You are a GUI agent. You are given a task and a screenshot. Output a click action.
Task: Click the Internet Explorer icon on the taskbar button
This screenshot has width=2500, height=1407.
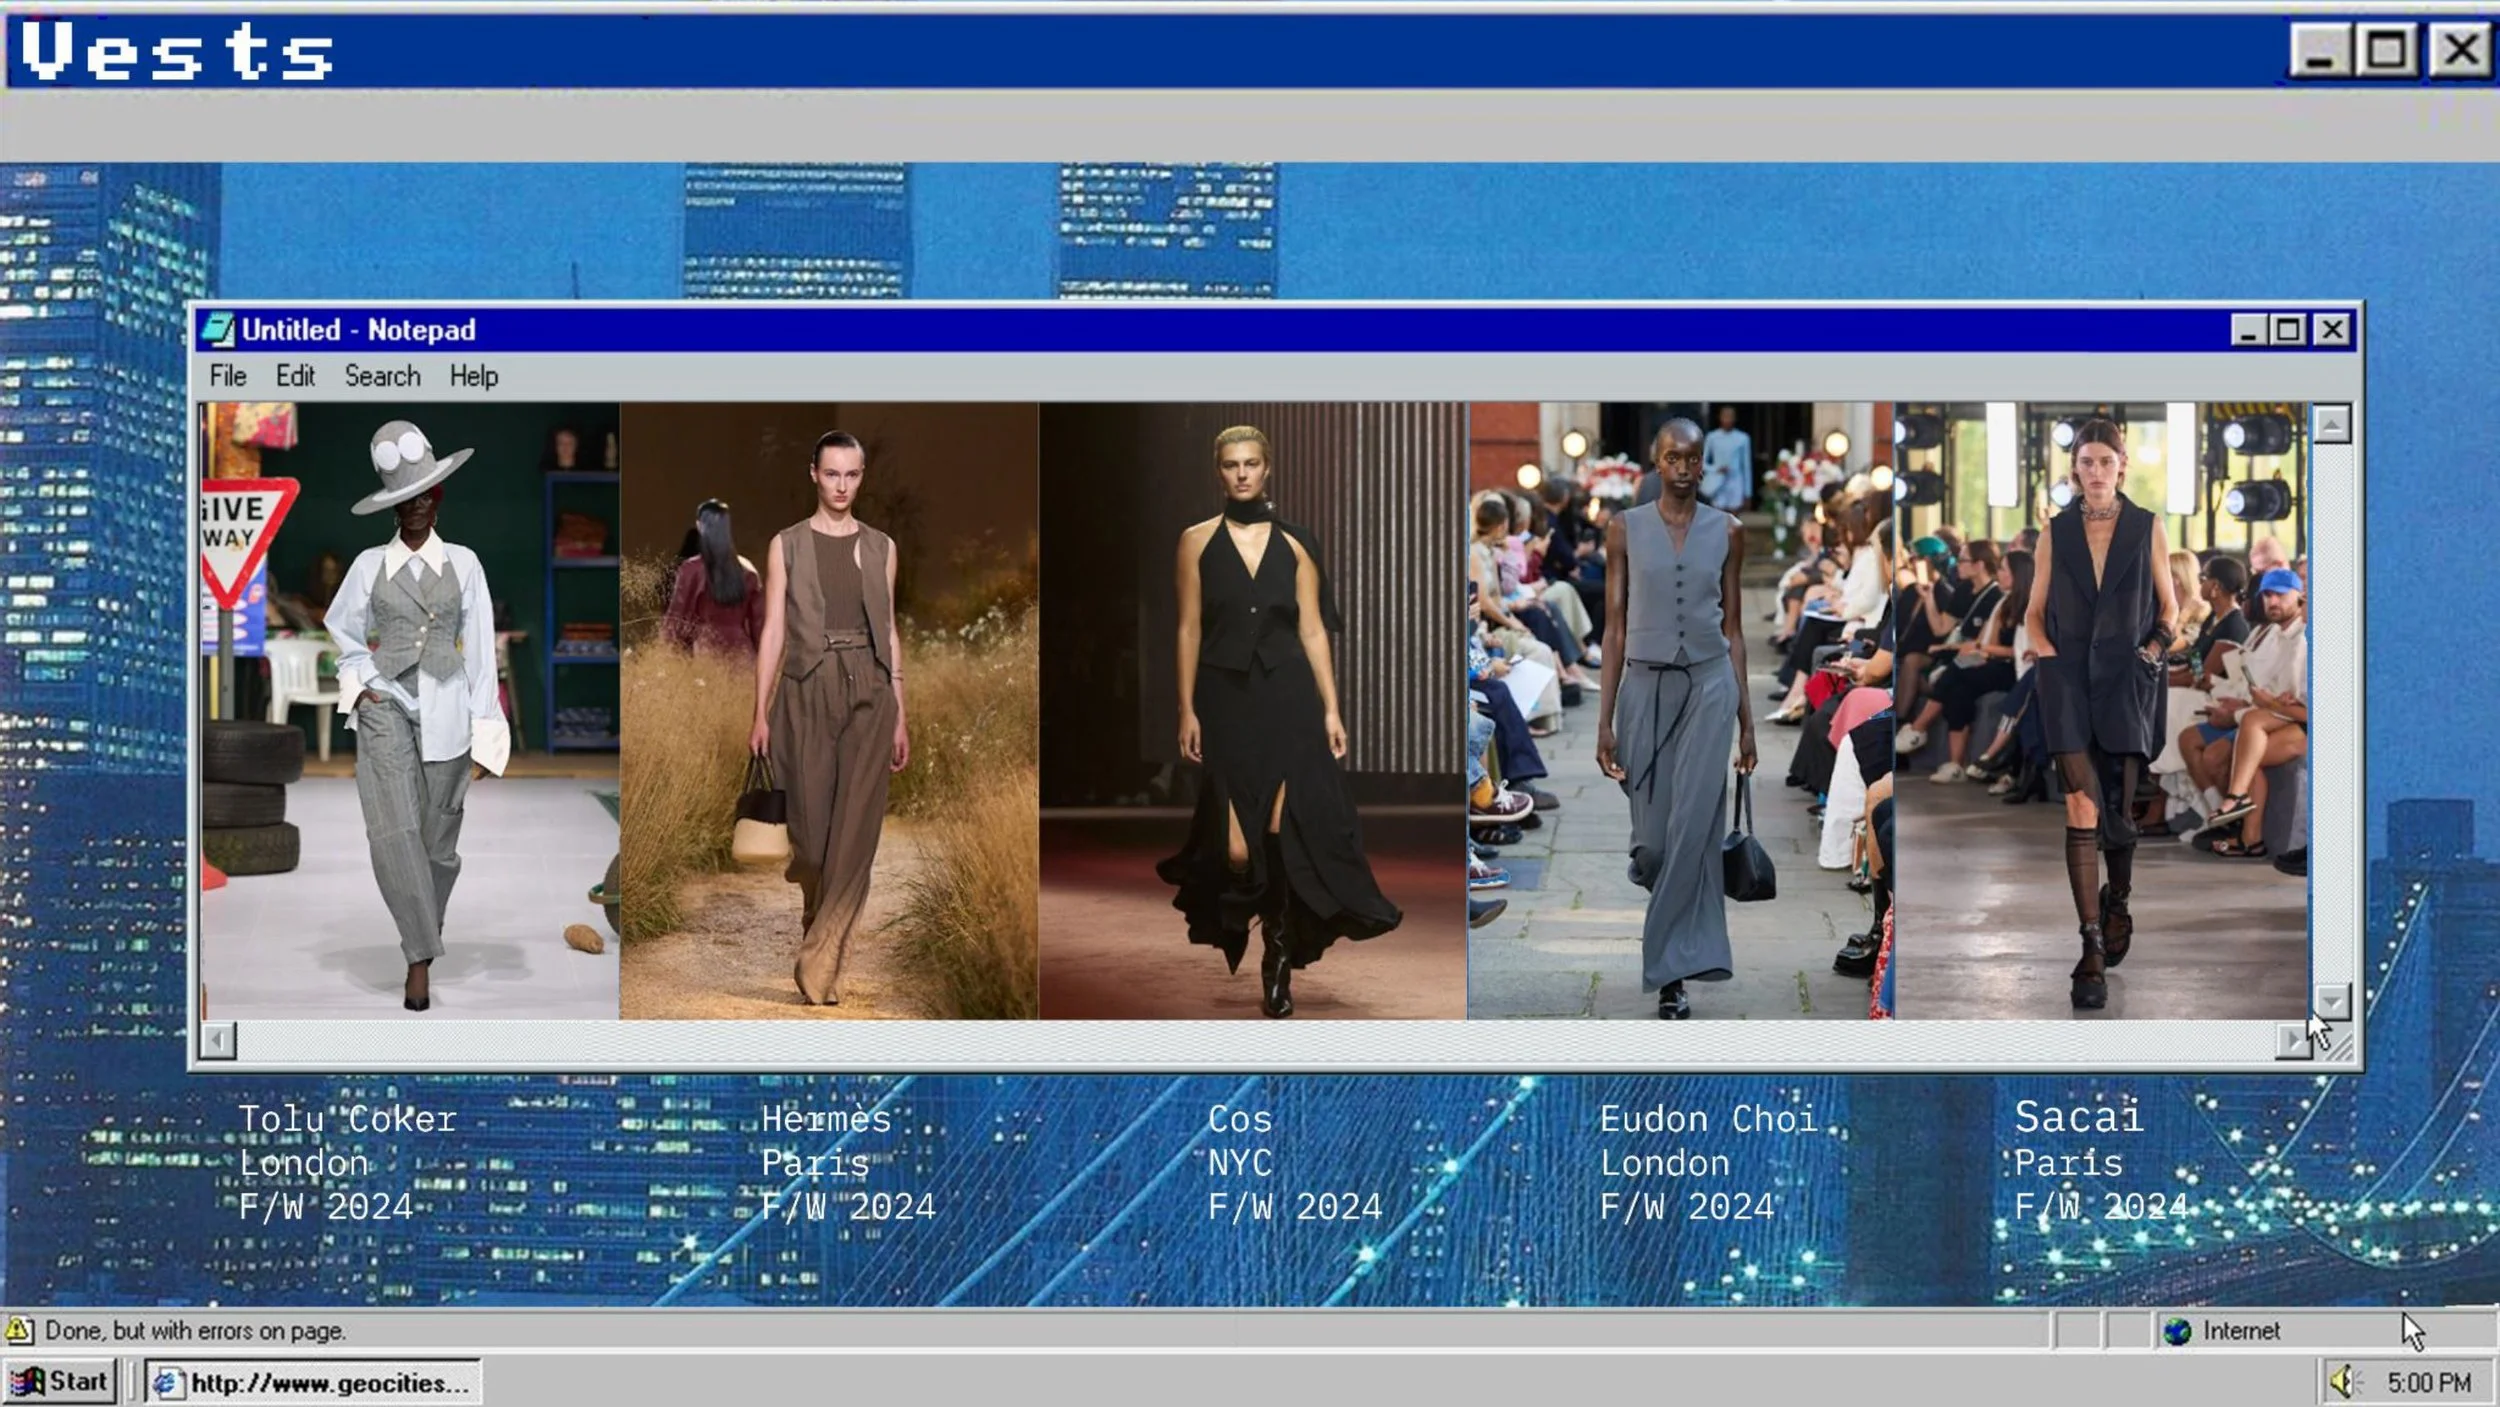pos(166,1383)
